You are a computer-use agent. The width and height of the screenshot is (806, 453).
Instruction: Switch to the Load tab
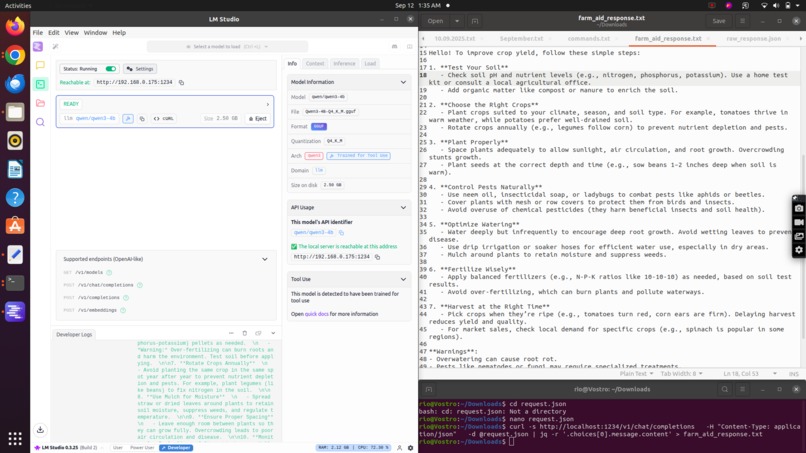click(x=370, y=64)
